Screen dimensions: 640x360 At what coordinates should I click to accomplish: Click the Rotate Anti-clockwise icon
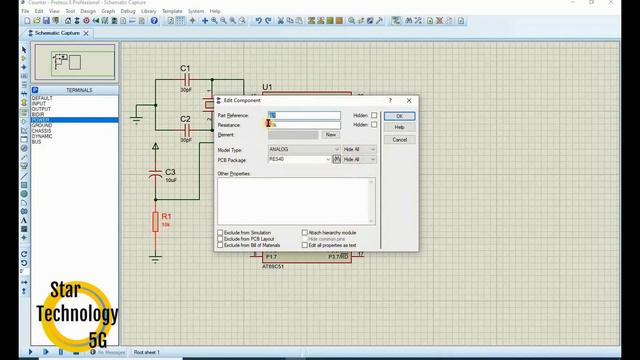click(x=24, y=263)
